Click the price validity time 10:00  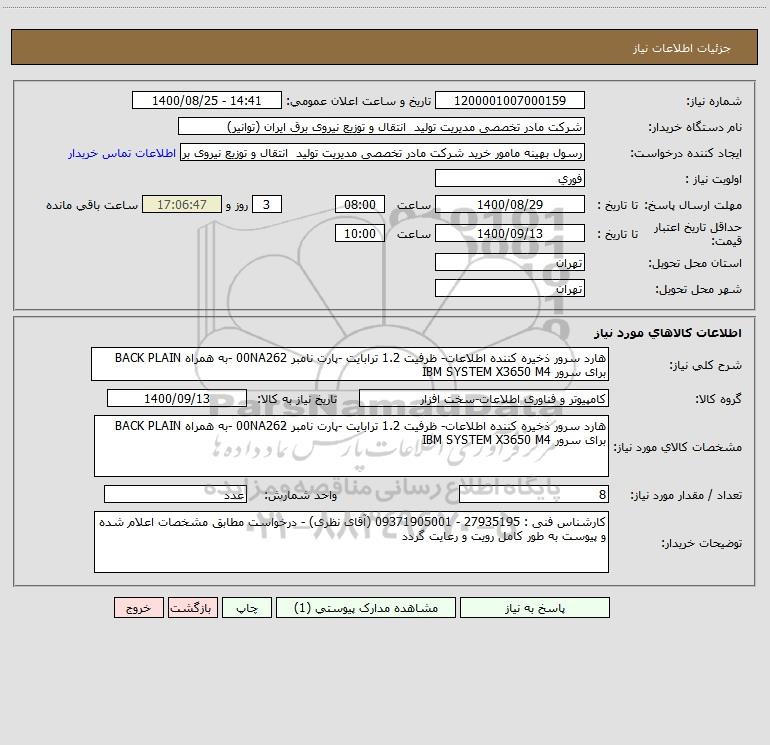pos(359,233)
